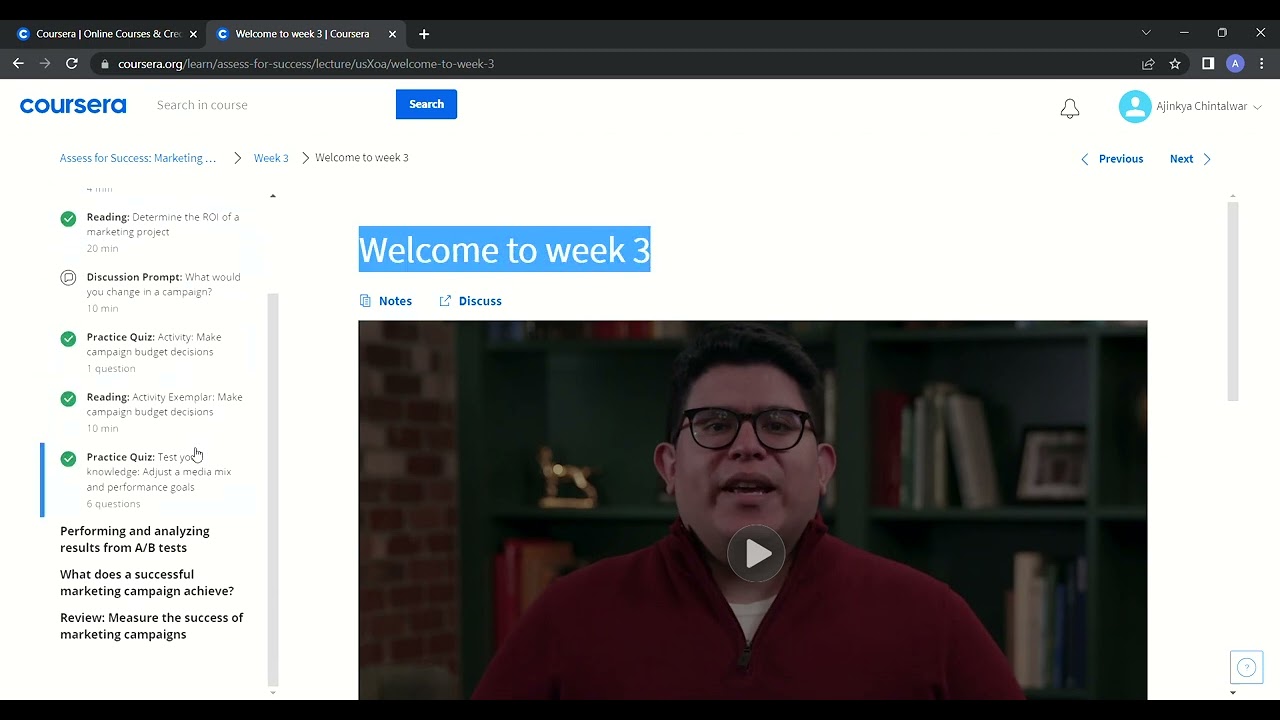1280x720 pixels.
Task: Click the Discuss external-link icon
Action: click(x=446, y=301)
